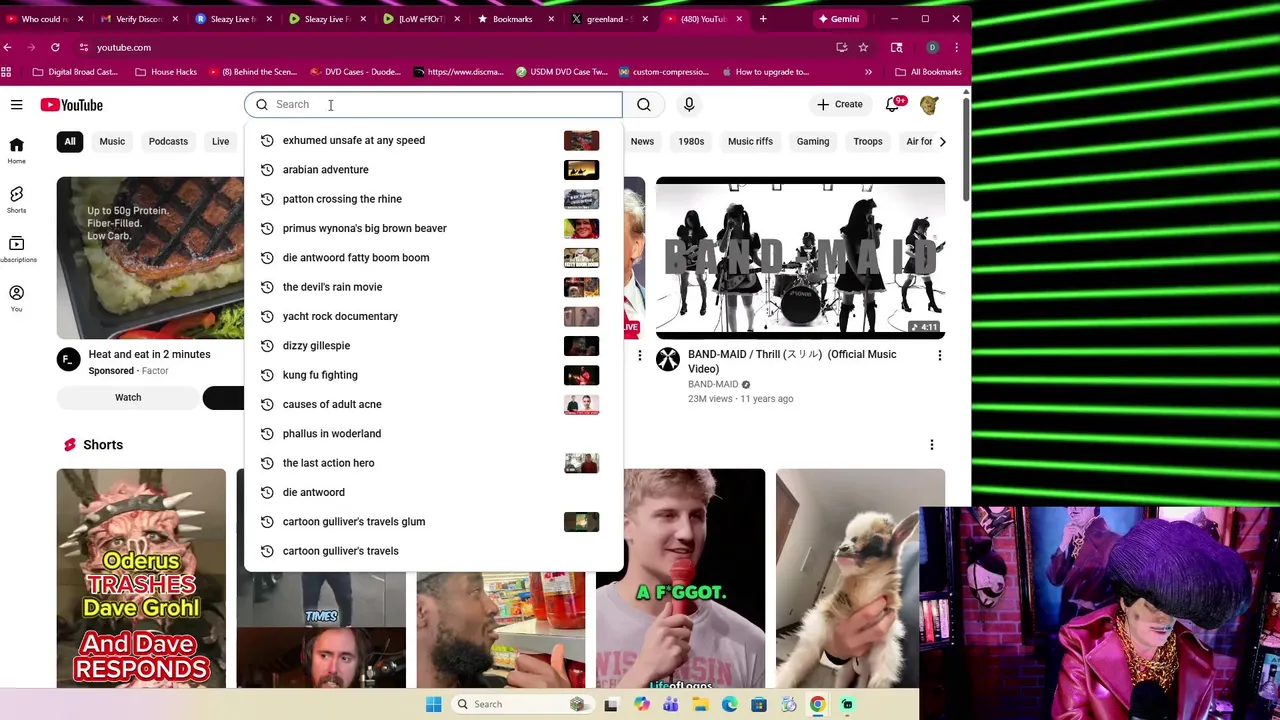
Task: Start voice search with microphone icon
Action: 689,104
